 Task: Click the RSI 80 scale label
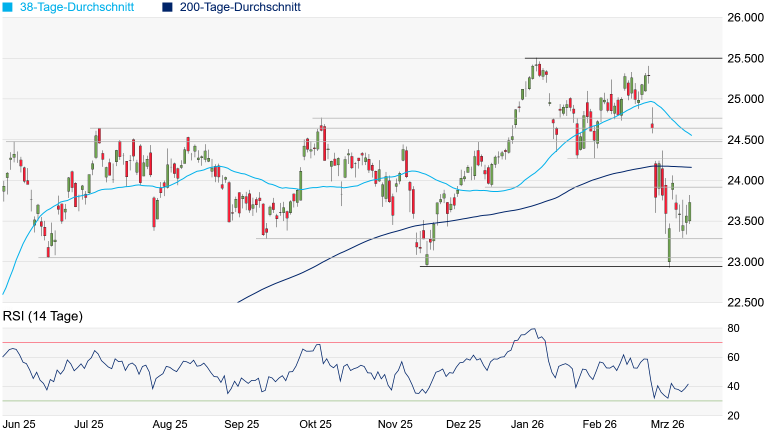732,328
